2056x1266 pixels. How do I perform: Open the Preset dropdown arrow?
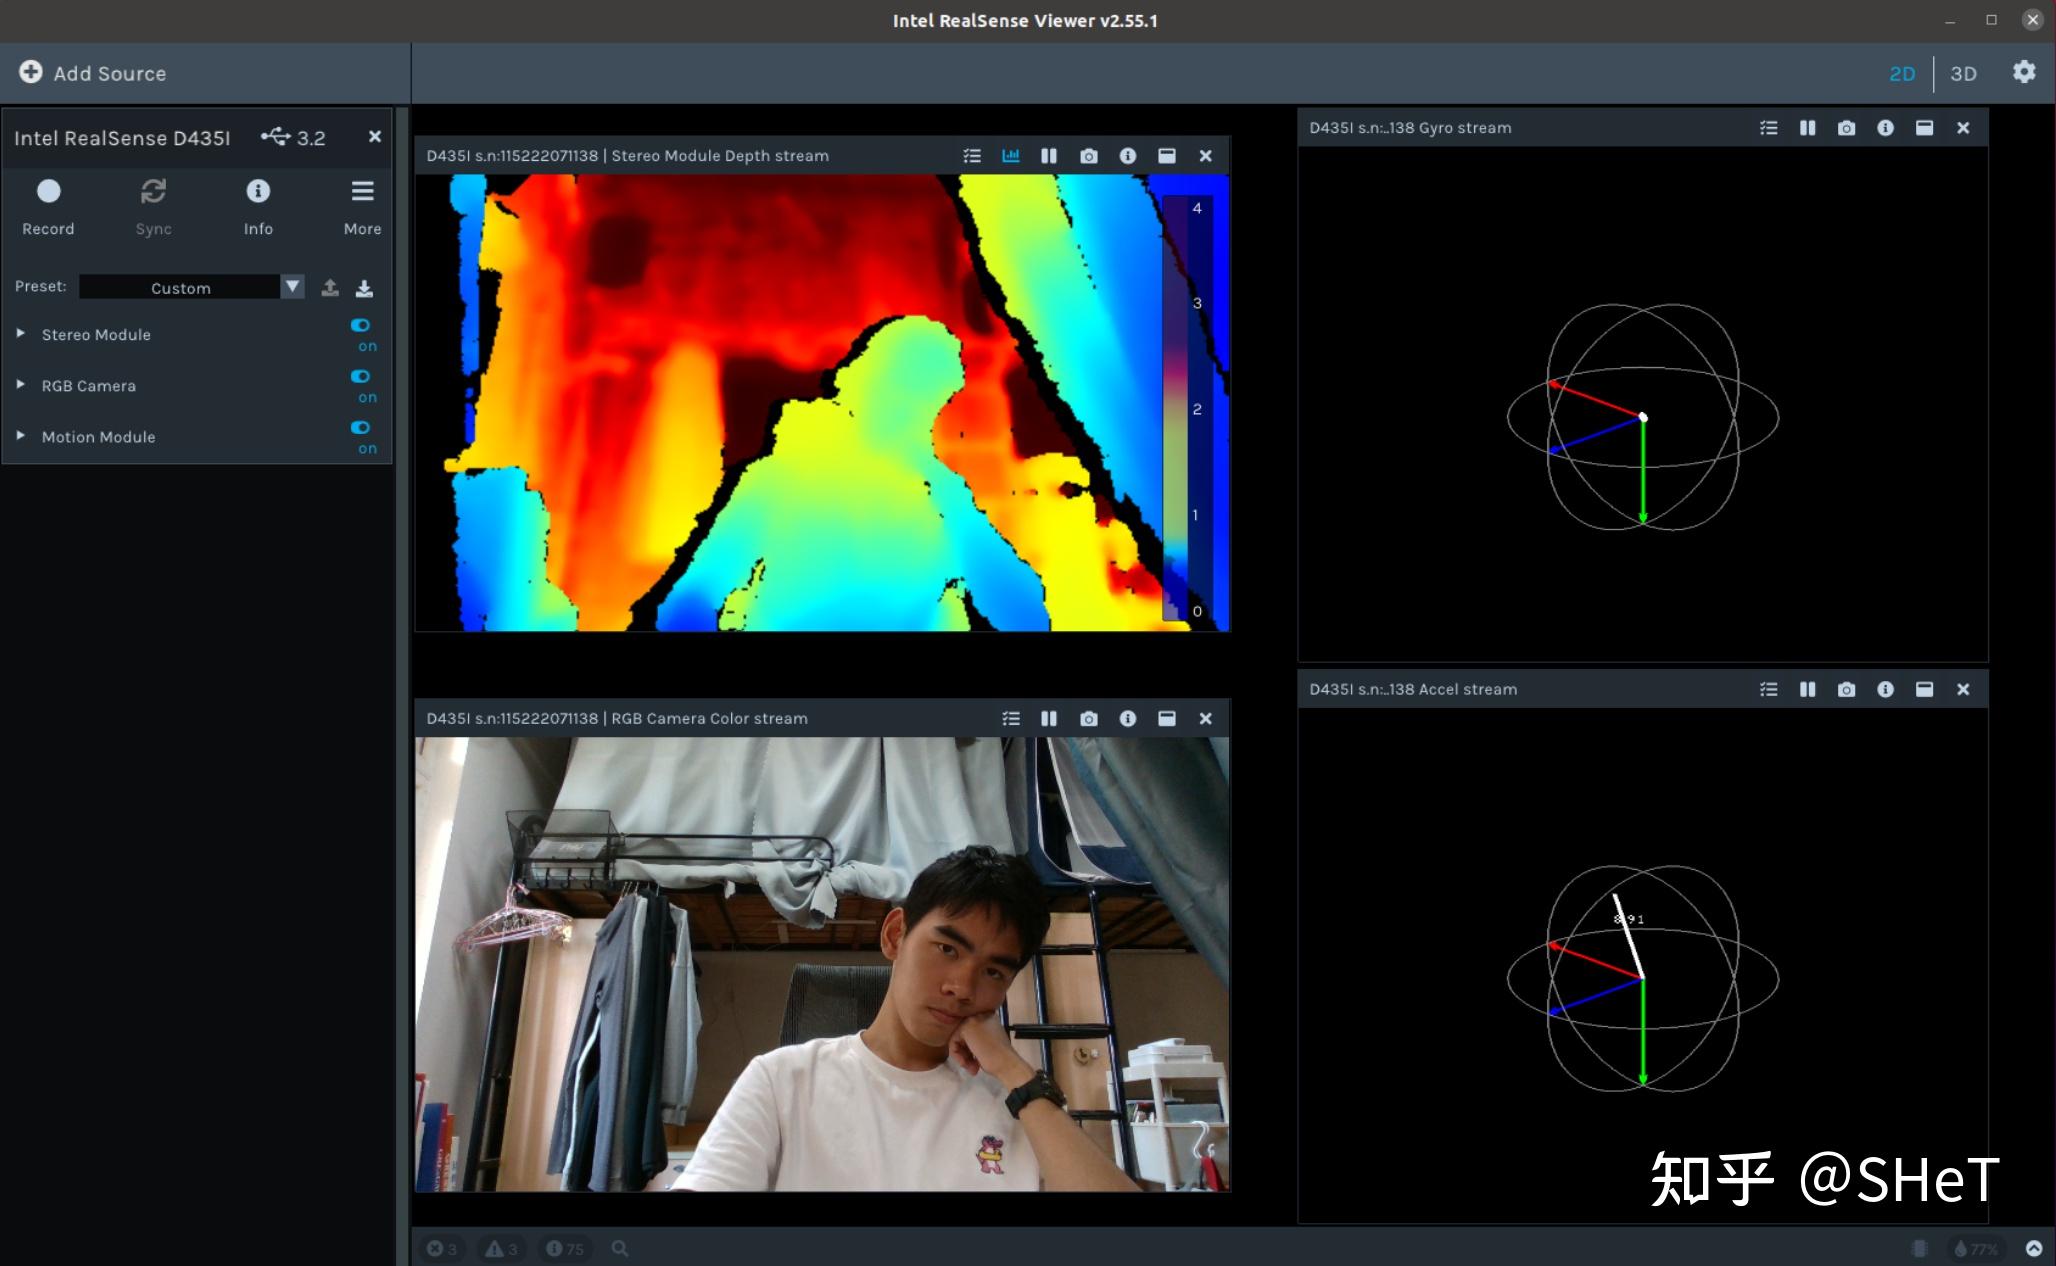pos(292,287)
